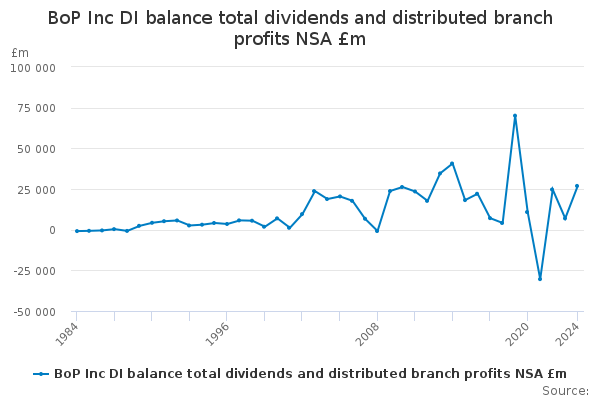Click the chart title text
Viewport: 600px width, 400px height.
pos(300,28)
